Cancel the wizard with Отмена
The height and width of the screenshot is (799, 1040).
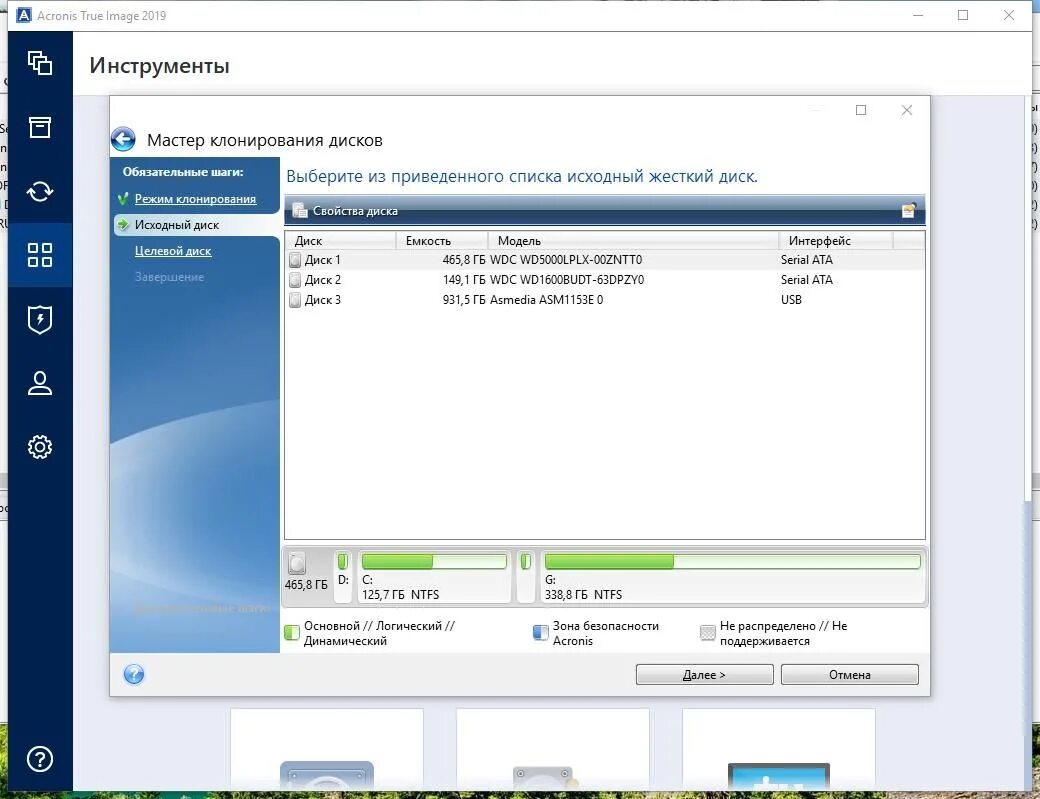(849, 674)
